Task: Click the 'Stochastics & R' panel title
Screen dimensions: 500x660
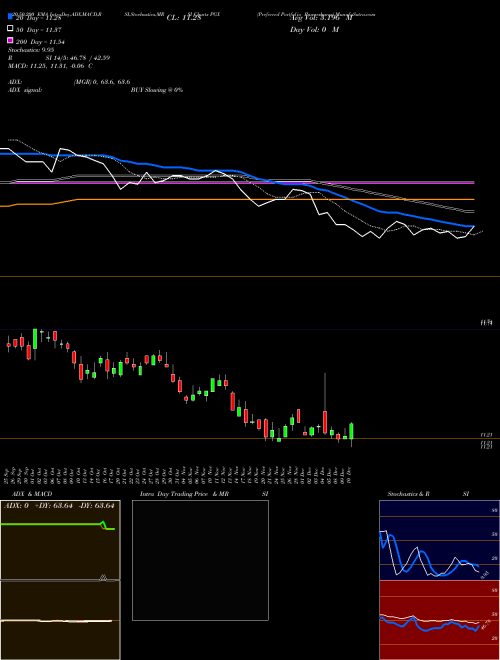Action: click(408, 494)
